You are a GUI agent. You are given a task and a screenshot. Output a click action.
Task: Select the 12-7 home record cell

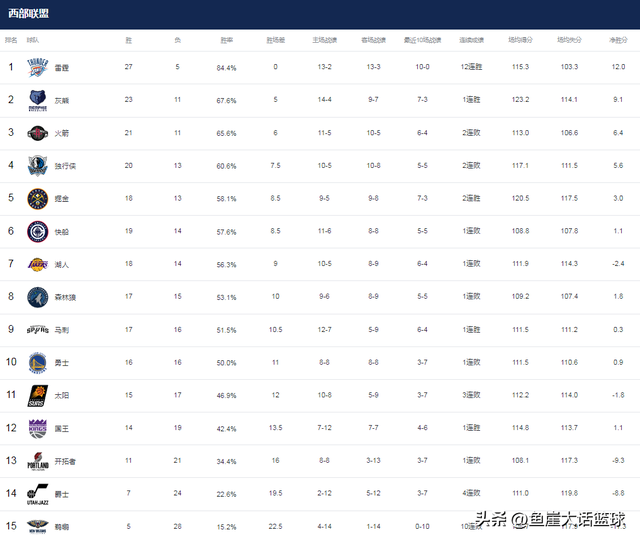(x=324, y=329)
